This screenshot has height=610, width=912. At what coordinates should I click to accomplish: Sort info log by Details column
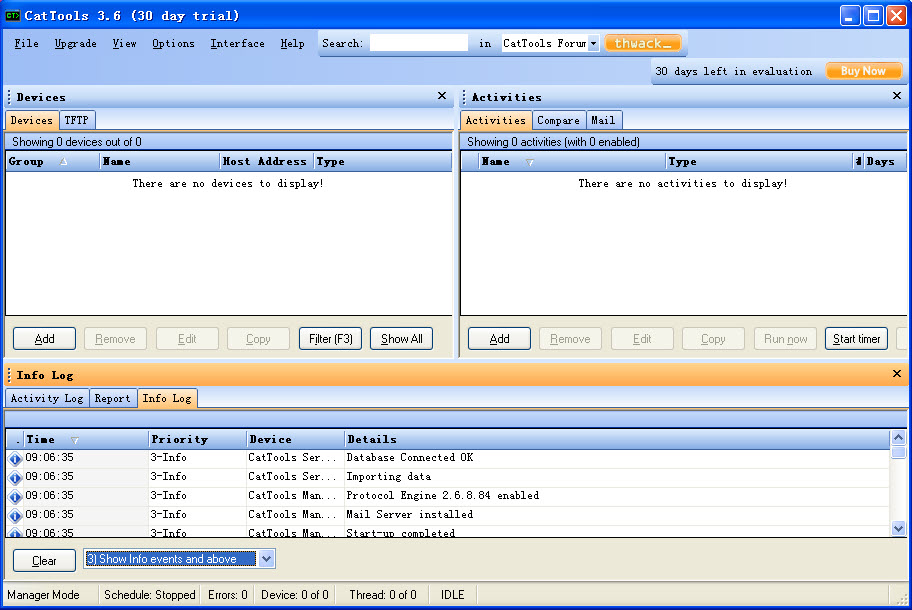[x=617, y=440]
